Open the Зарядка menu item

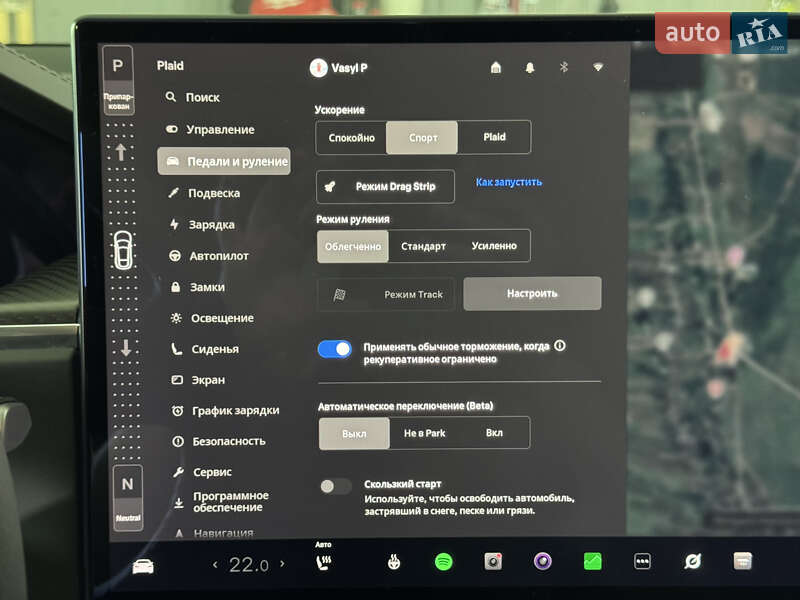click(x=202, y=224)
